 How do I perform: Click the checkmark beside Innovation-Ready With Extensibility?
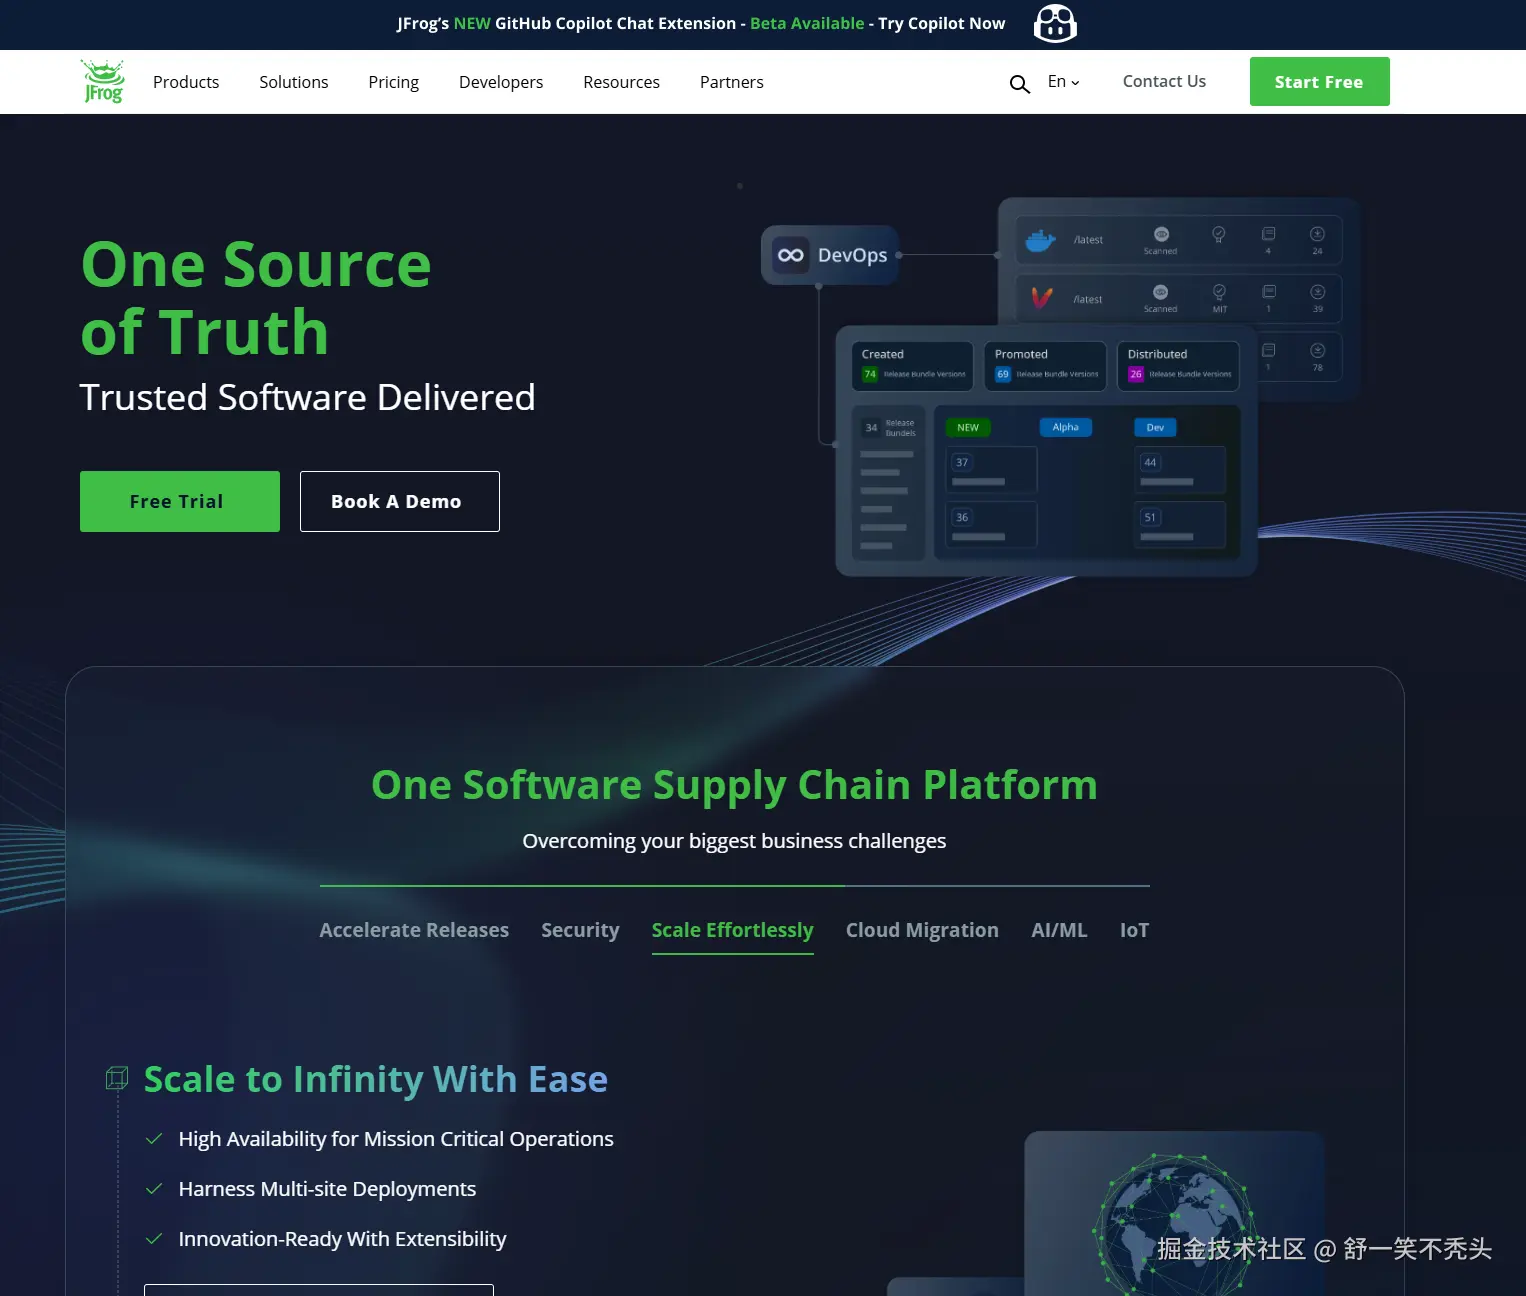154,1239
